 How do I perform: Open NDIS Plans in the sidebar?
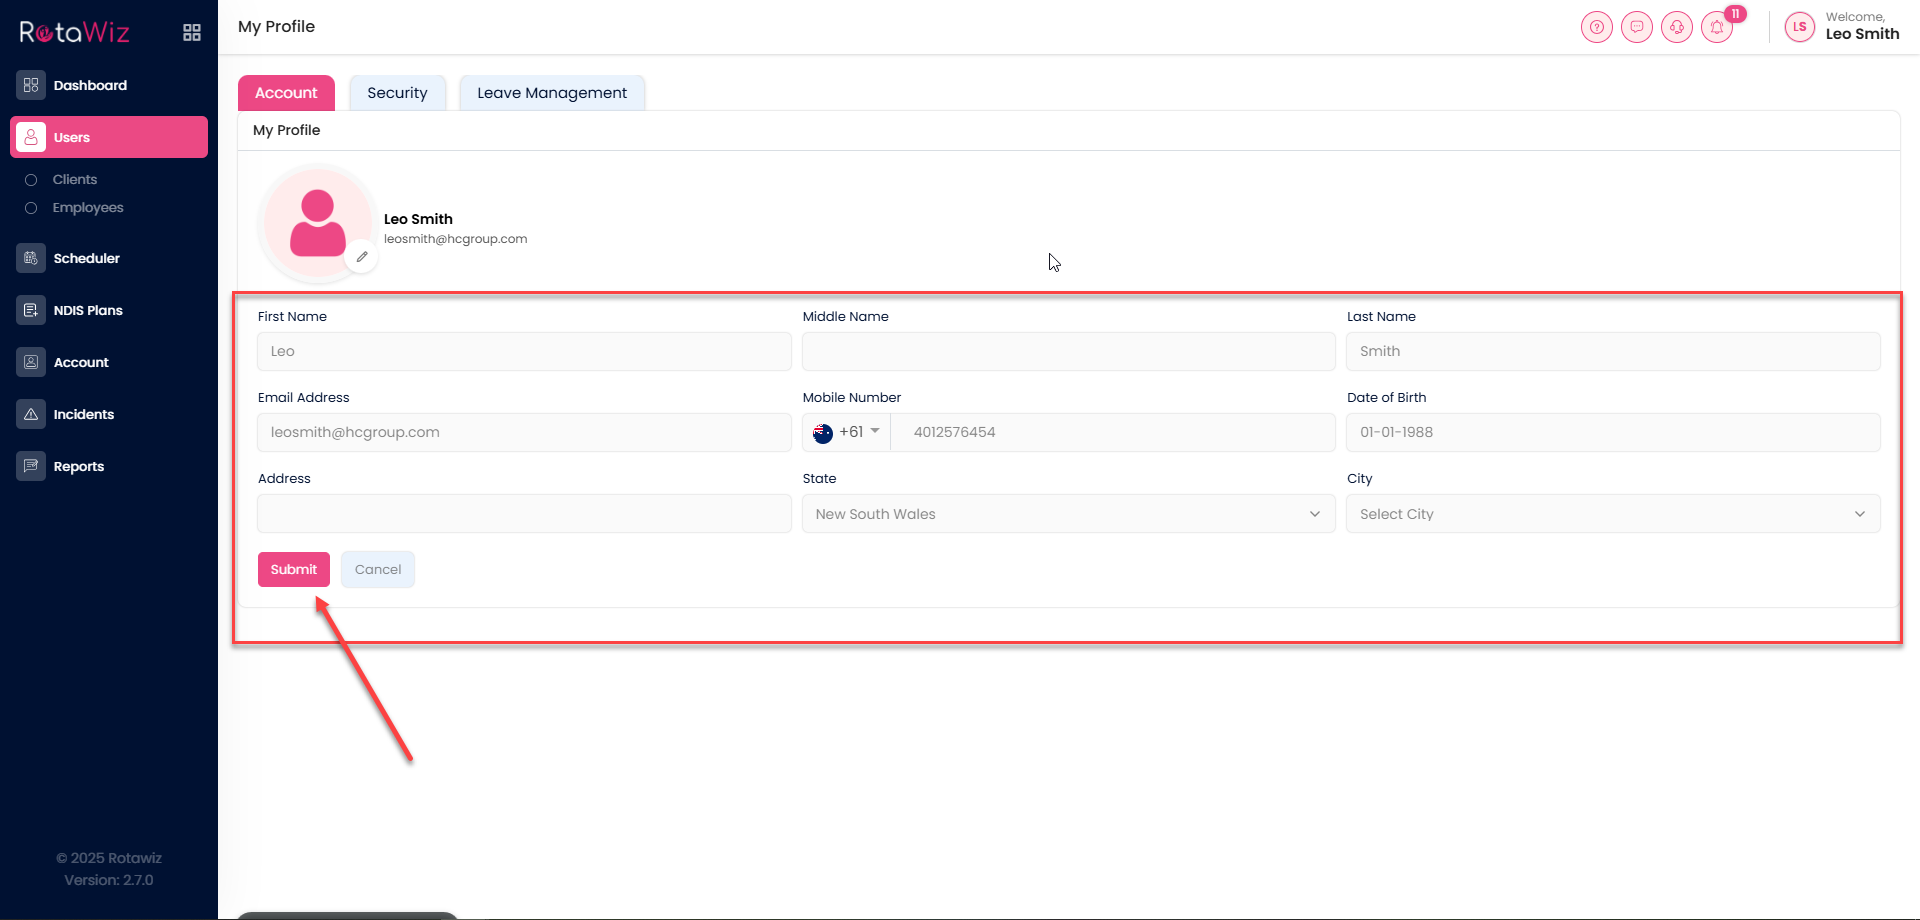tap(88, 310)
